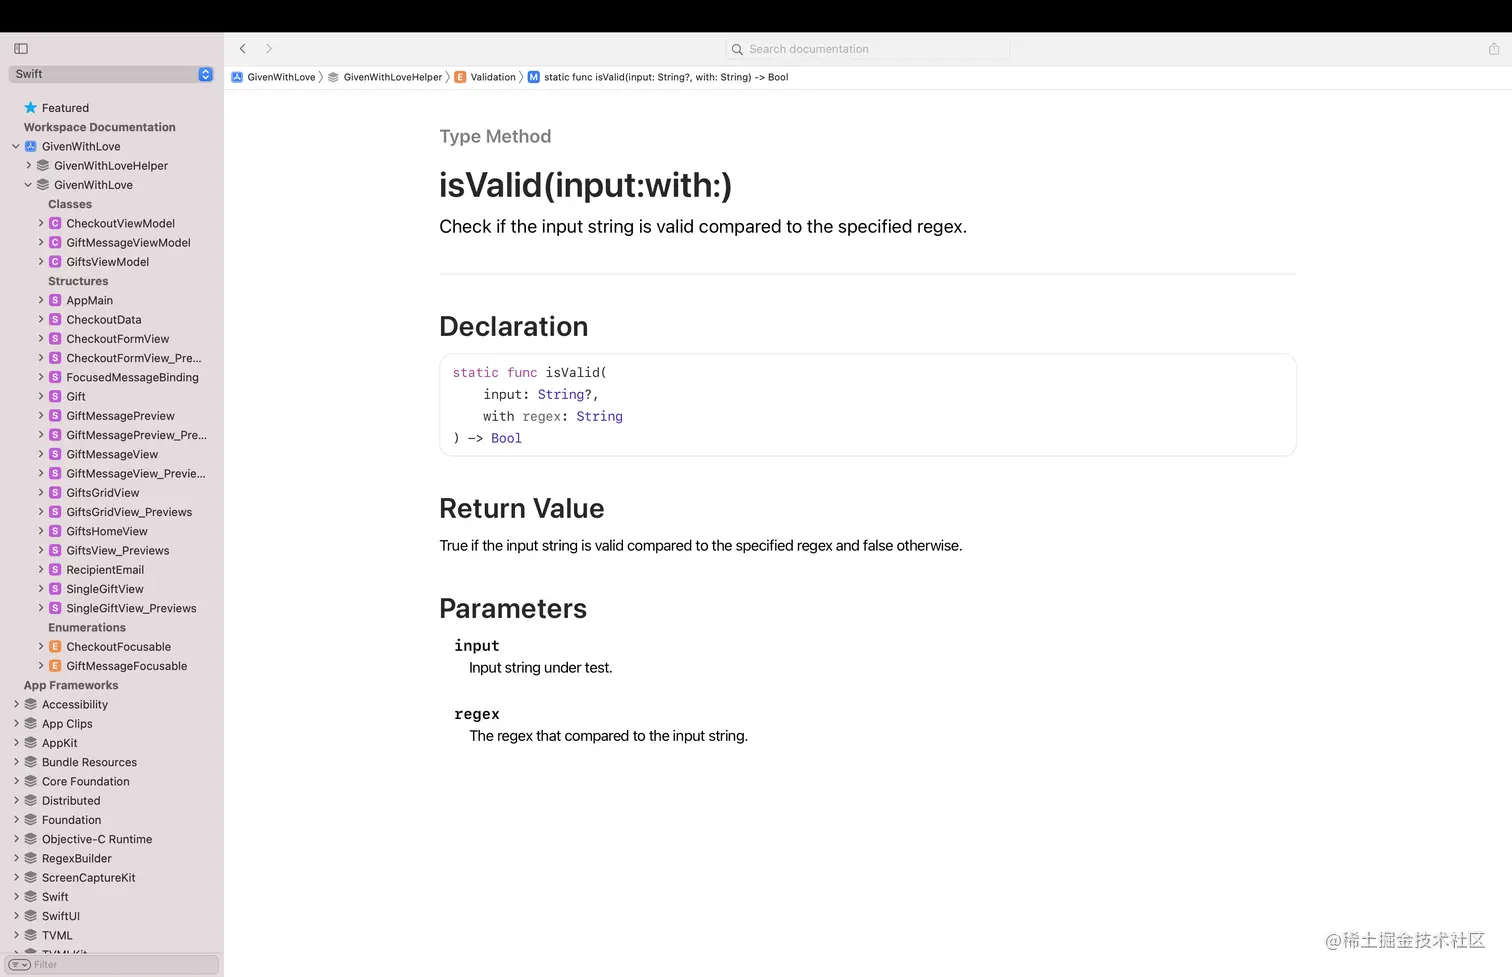This screenshot has height=977, width=1512.
Task: Click Validation in the breadcrumb path
Action: click(493, 77)
